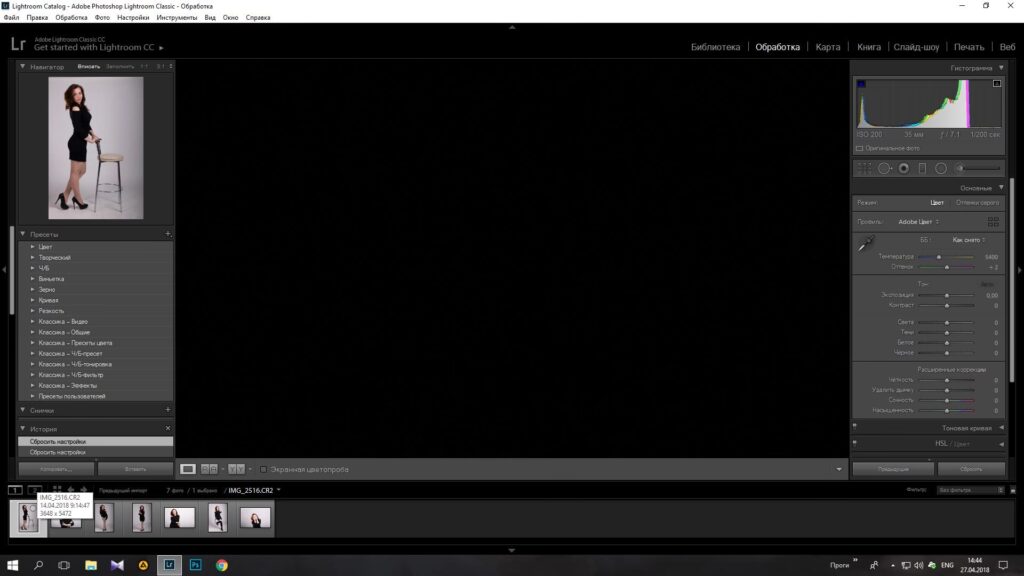Pick the Radial Filter tool
This screenshot has width=1024, height=576.
pos(941,168)
